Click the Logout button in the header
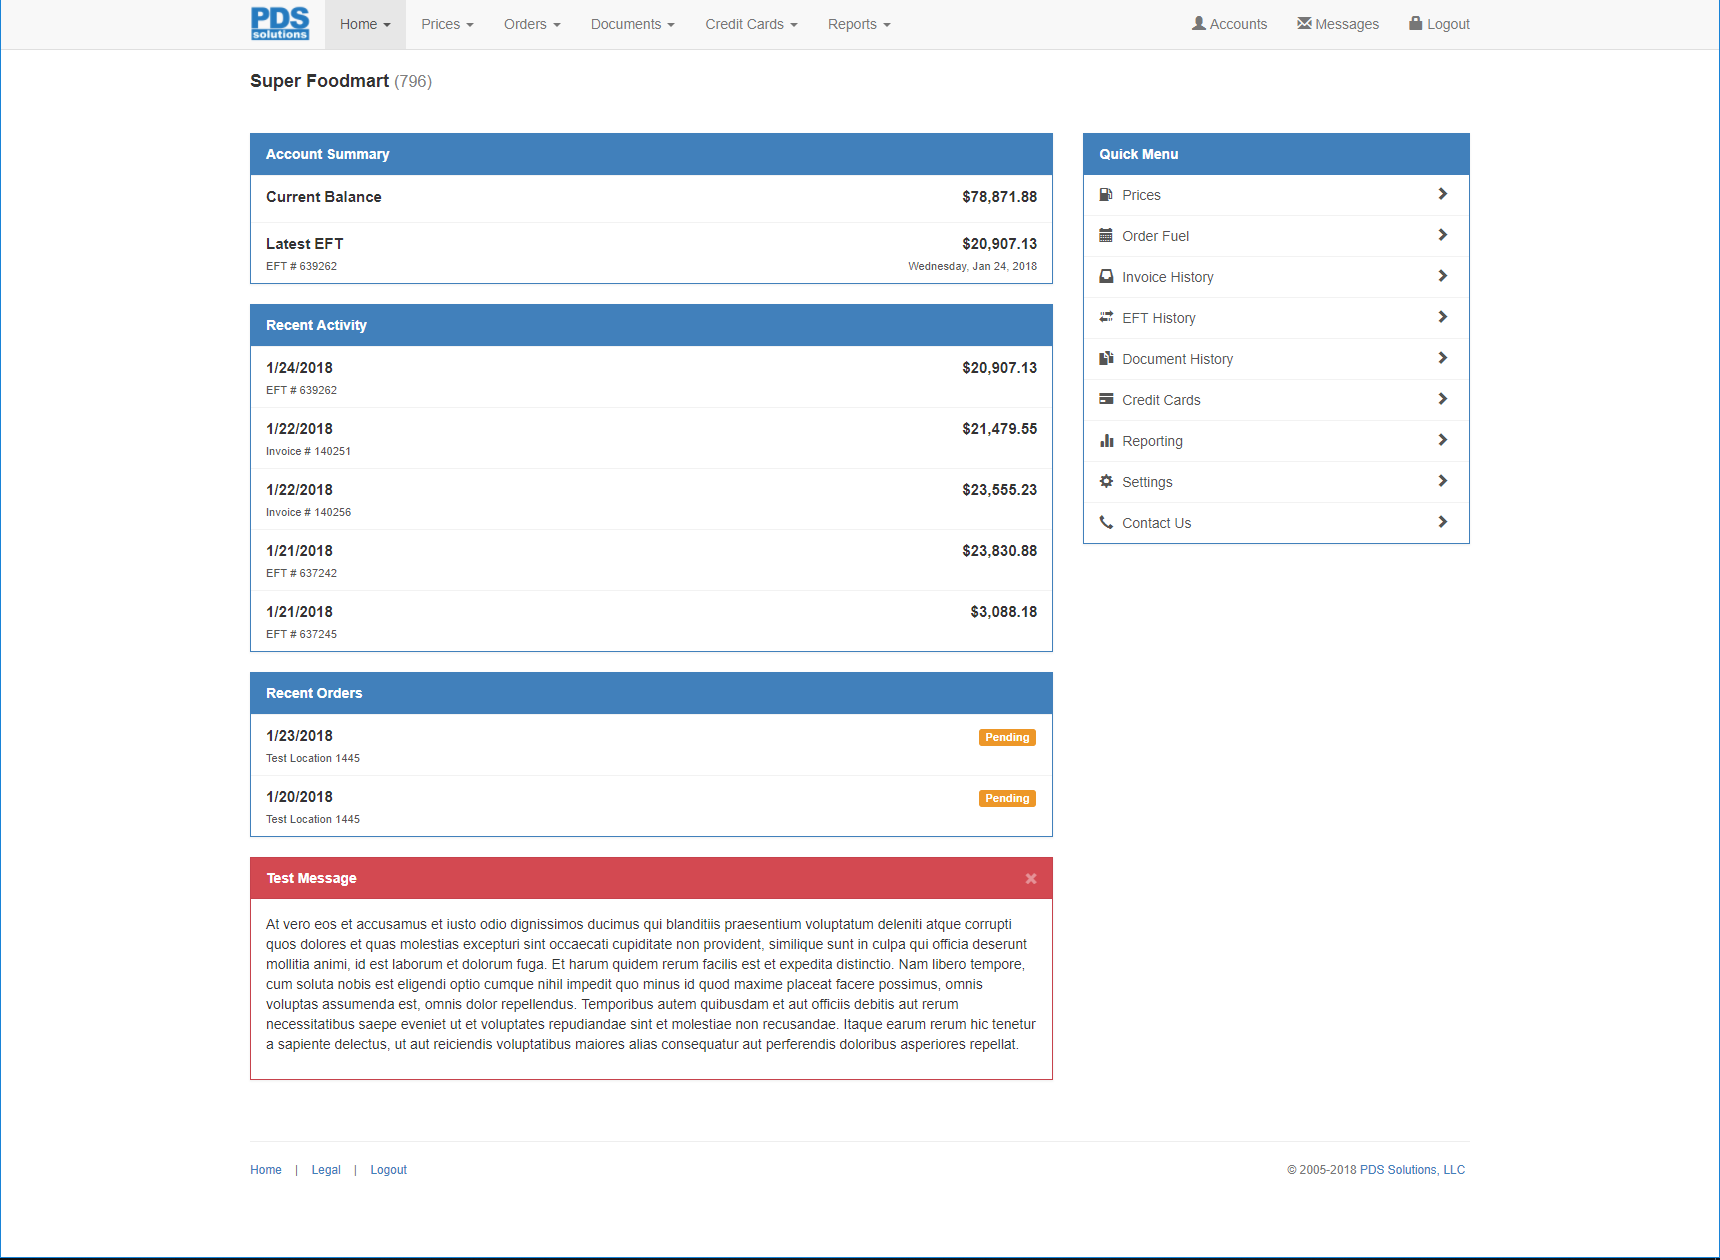The height and width of the screenshot is (1260, 1720). pyautogui.click(x=1439, y=24)
